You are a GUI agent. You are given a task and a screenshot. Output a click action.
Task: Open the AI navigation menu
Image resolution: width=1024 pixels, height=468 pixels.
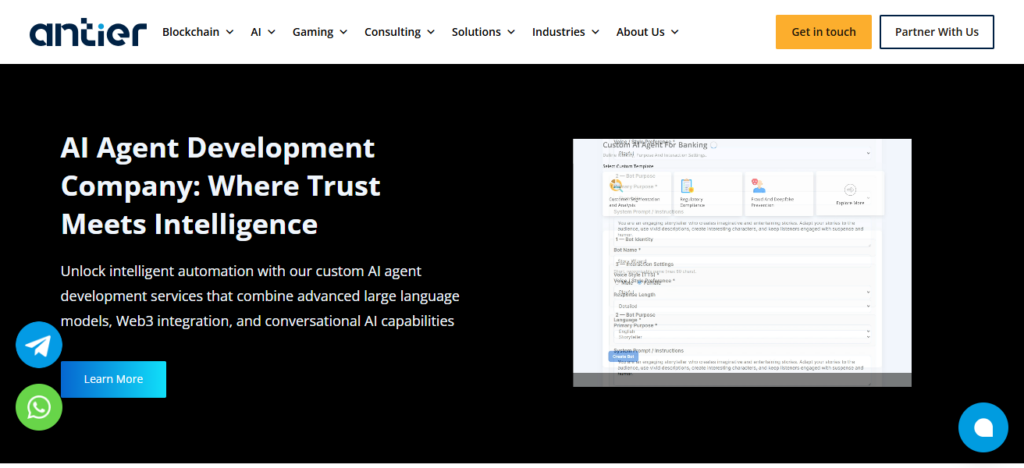(263, 32)
